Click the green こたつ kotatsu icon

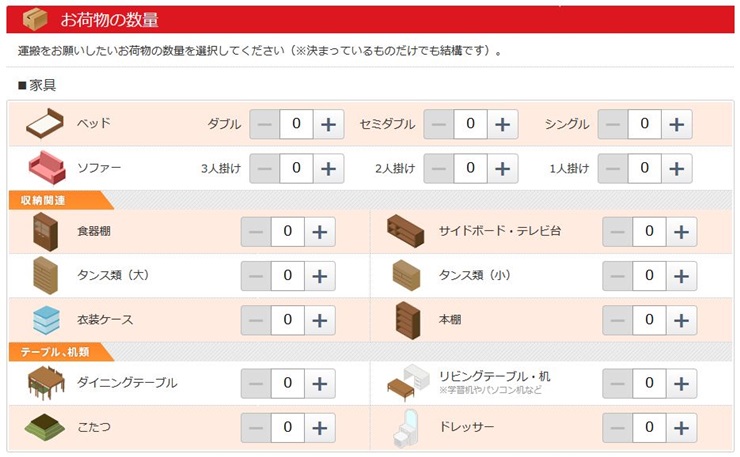click(45, 427)
